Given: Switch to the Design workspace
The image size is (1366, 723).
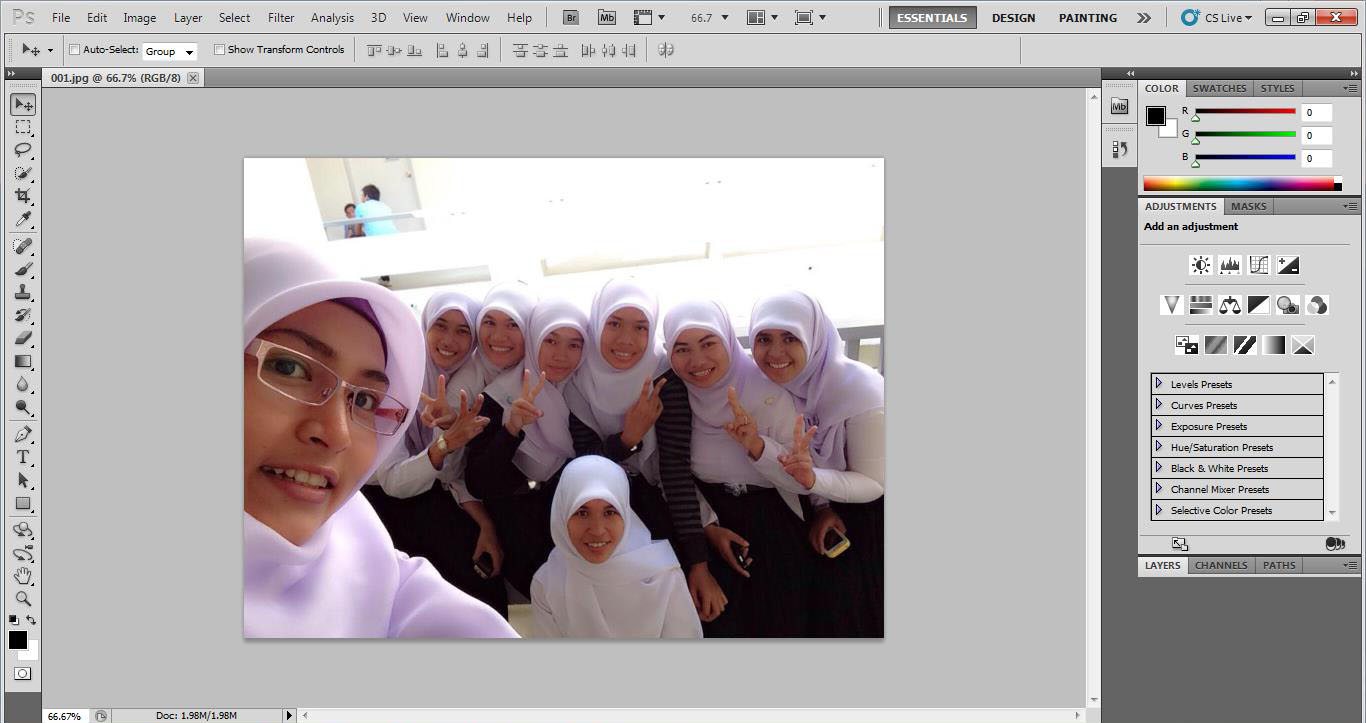Looking at the screenshot, I should coord(1013,17).
